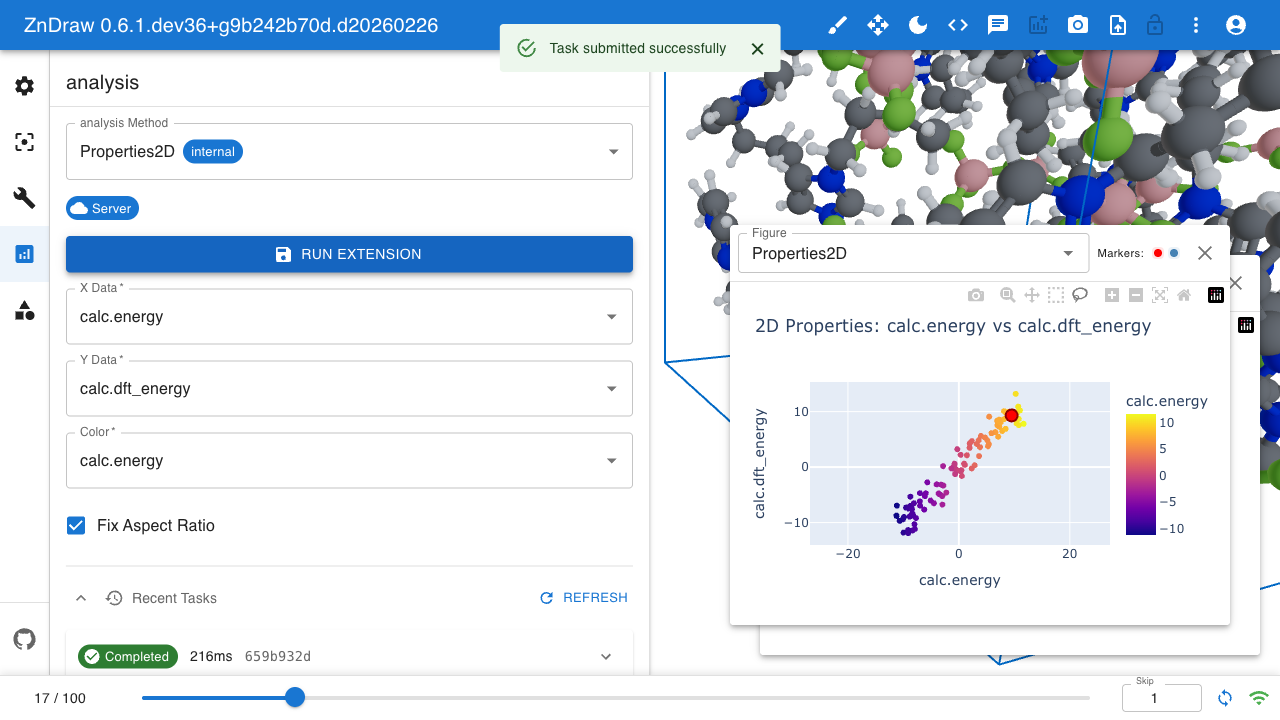Open the GitHub link icon in the sidebar
The width and height of the screenshot is (1280, 720).
[25, 638]
